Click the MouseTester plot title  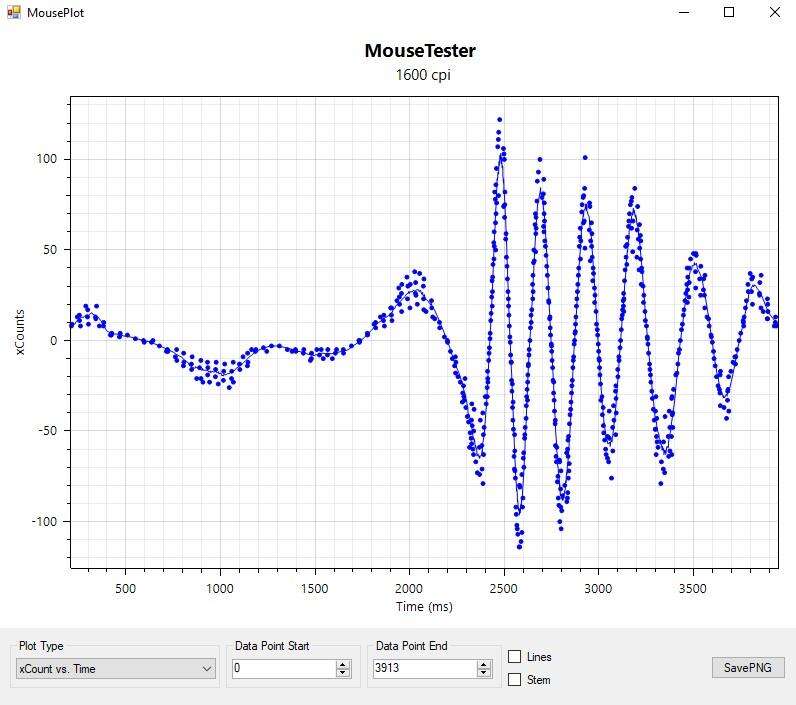(x=420, y=51)
